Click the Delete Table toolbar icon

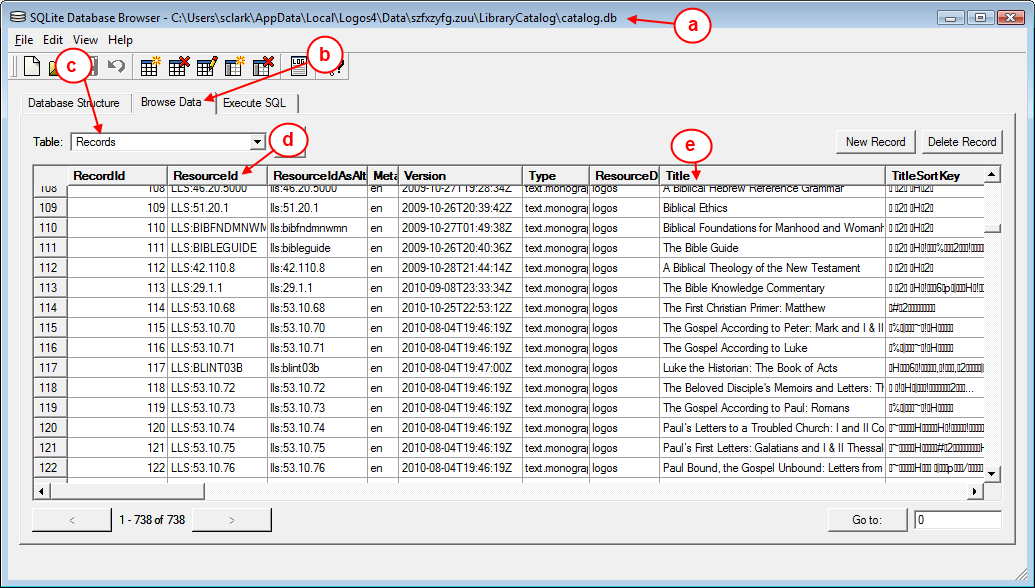179,66
